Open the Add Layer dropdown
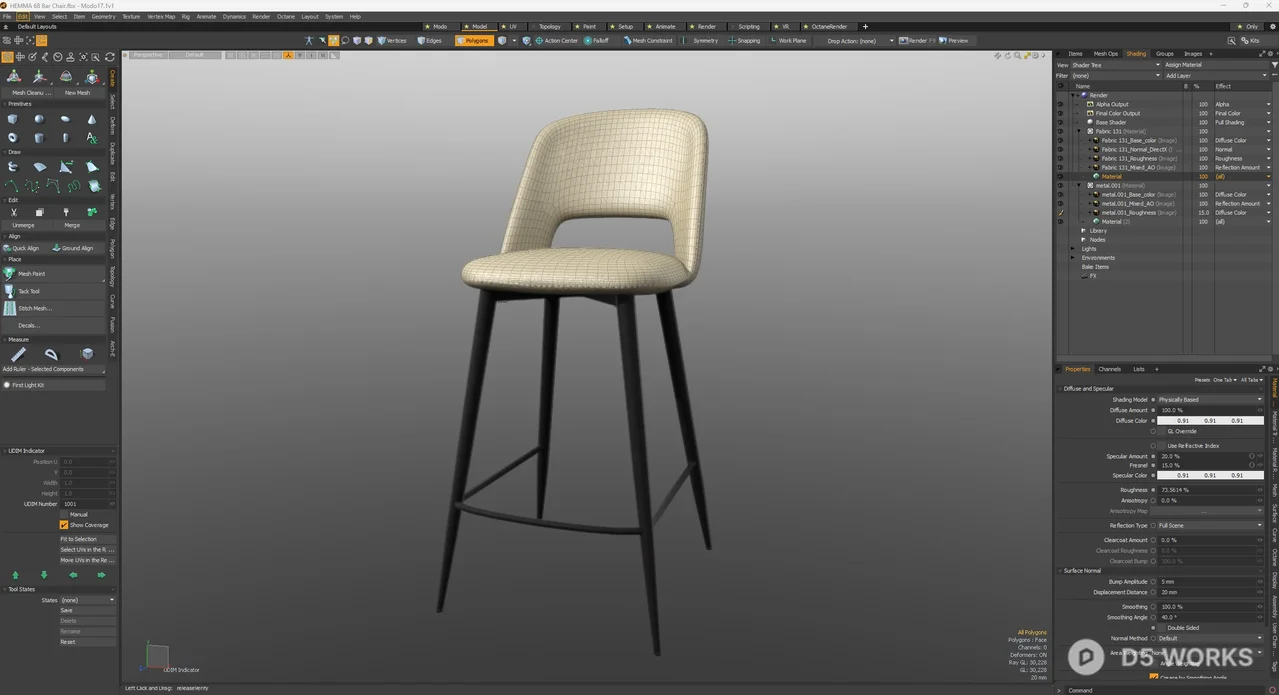This screenshot has height=695, width=1279. click(1216, 75)
